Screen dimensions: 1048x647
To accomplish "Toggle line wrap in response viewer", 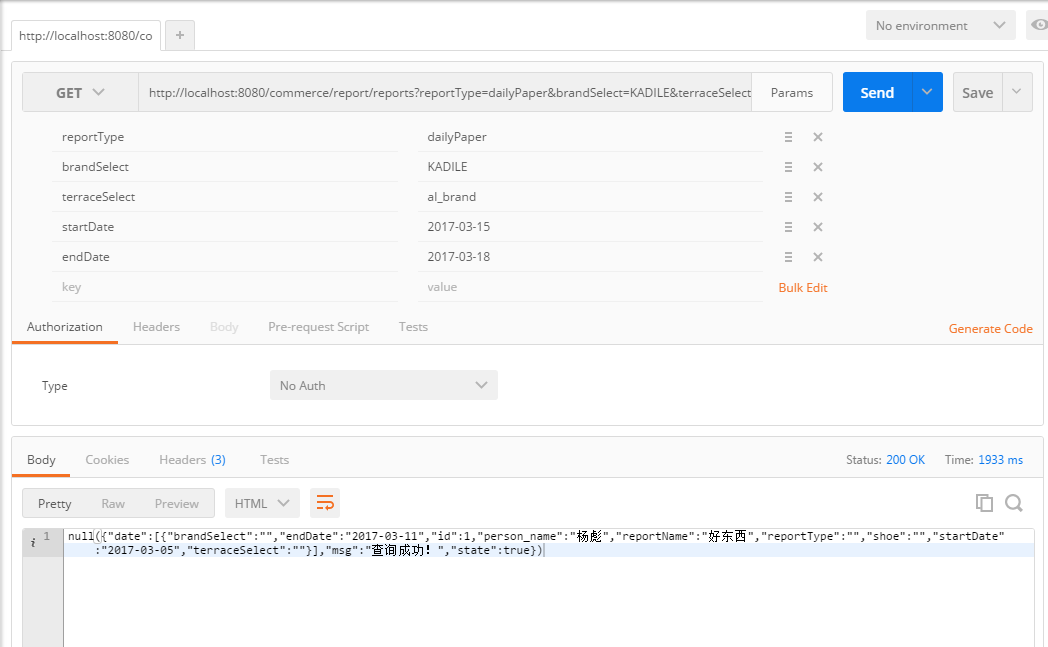I will [x=325, y=503].
